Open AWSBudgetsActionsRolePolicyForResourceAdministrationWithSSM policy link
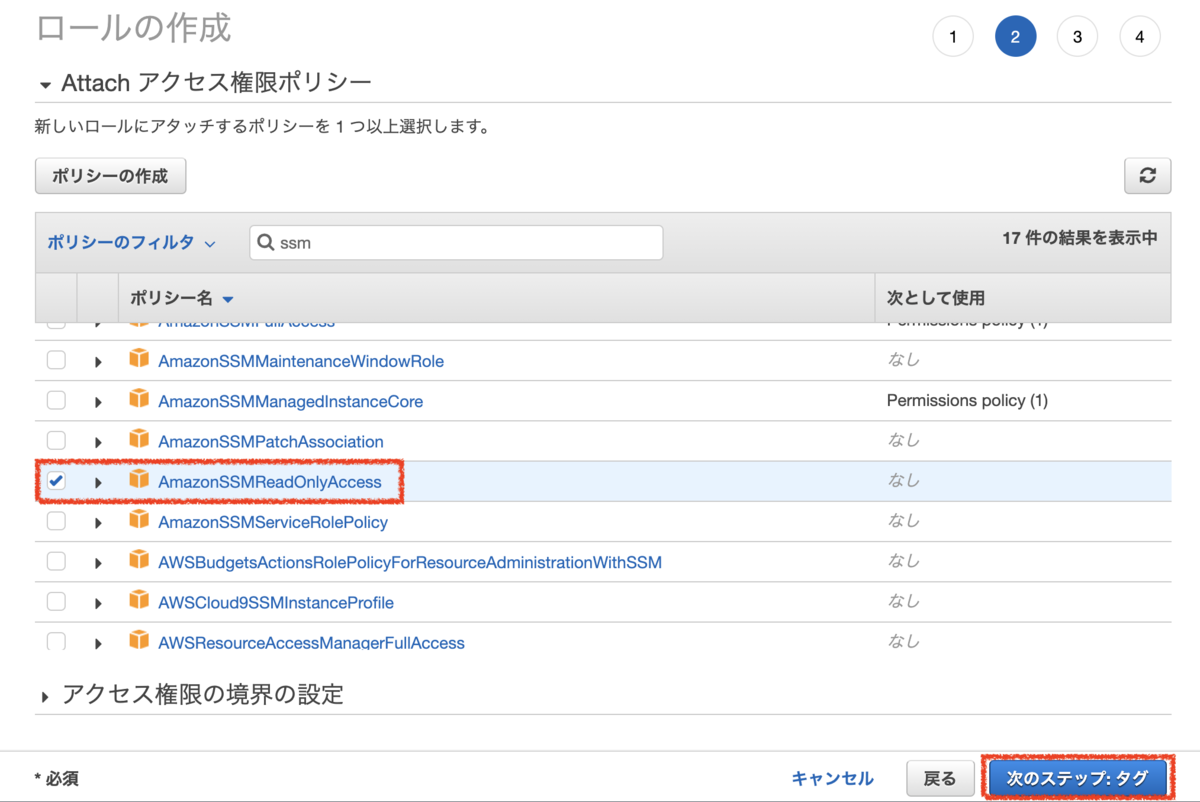Image resolution: width=1200 pixels, height=802 pixels. [x=410, y=562]
